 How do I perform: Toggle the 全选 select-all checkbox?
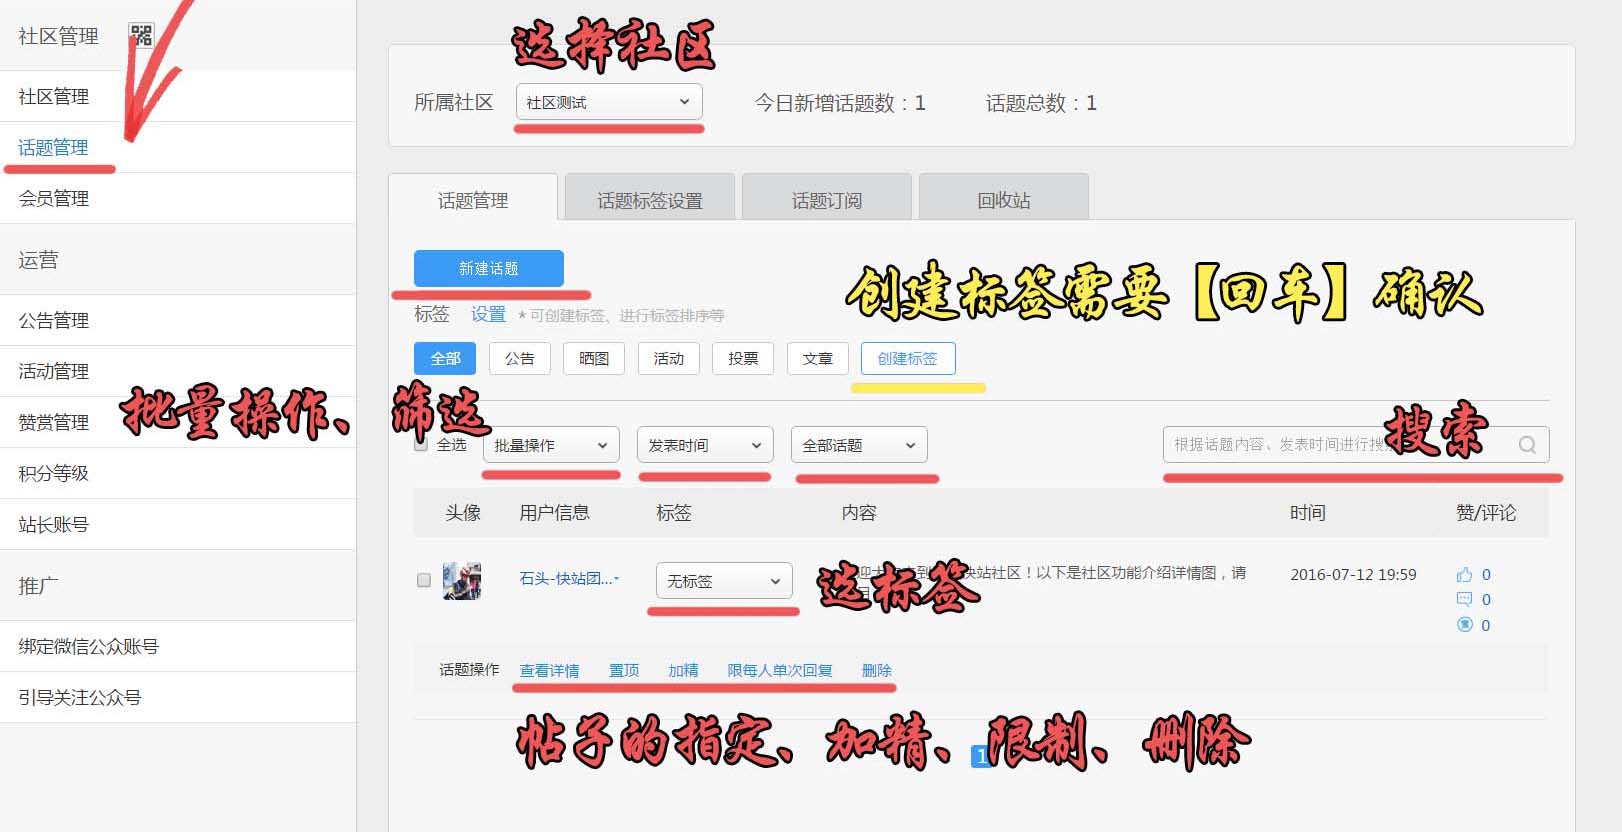click(x=421, y=445)
